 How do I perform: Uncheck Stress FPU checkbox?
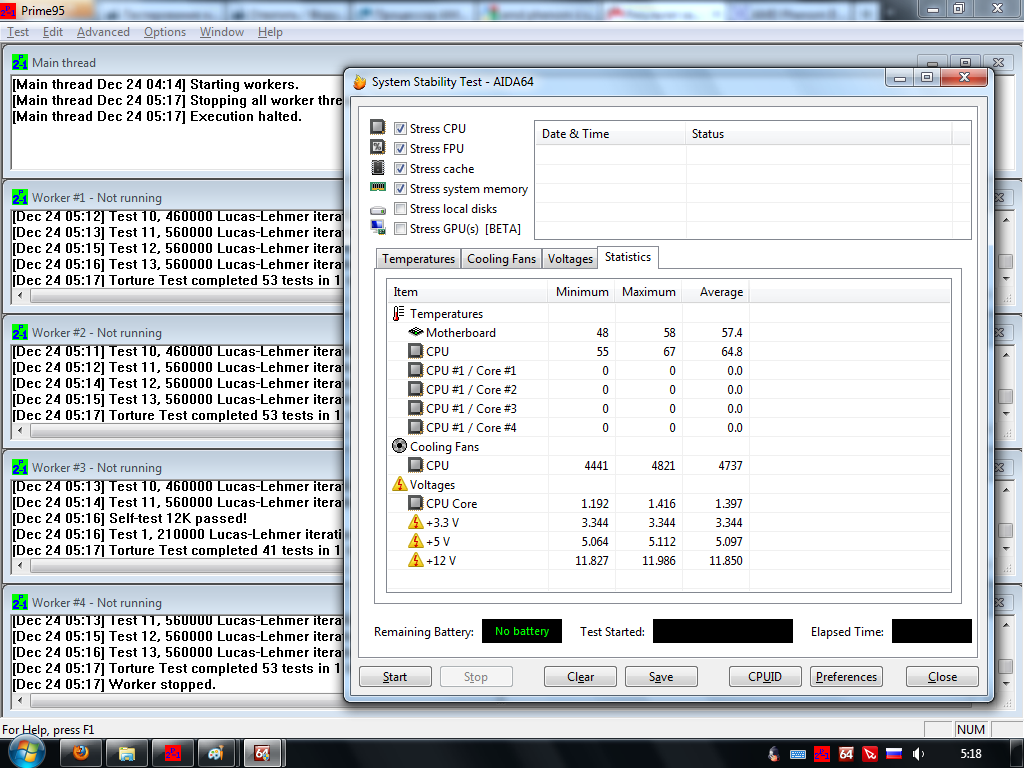click(x=400, y=148)
